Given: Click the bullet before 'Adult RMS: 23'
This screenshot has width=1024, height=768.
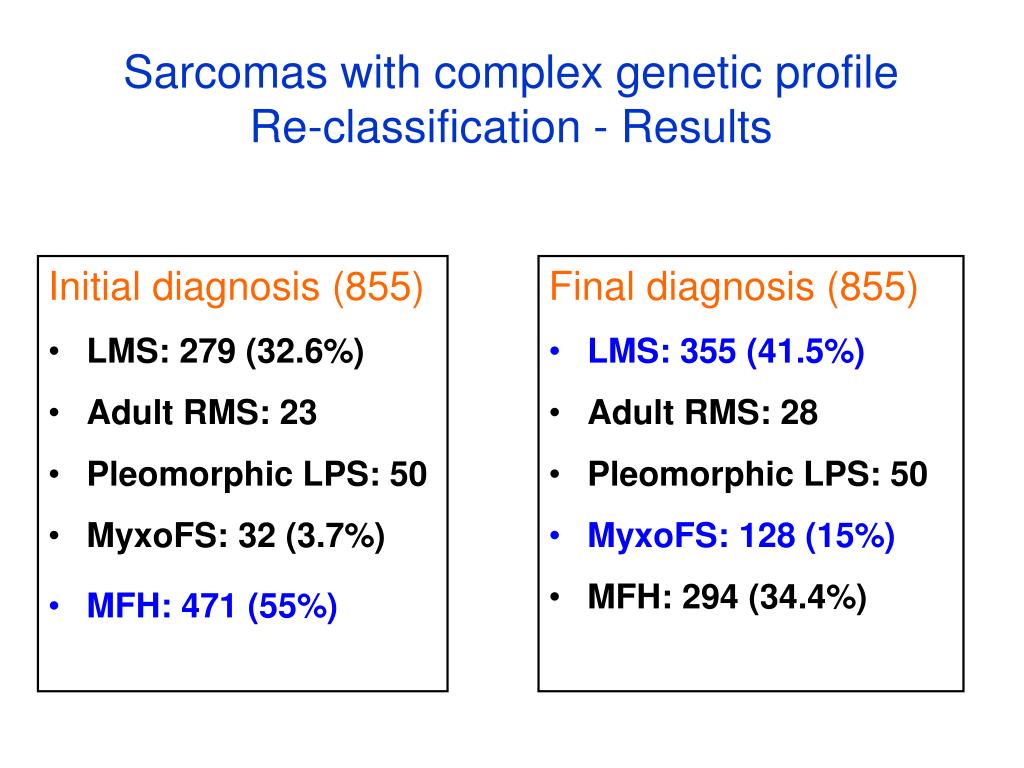Looking at the screenshot, I should (54, 413).
